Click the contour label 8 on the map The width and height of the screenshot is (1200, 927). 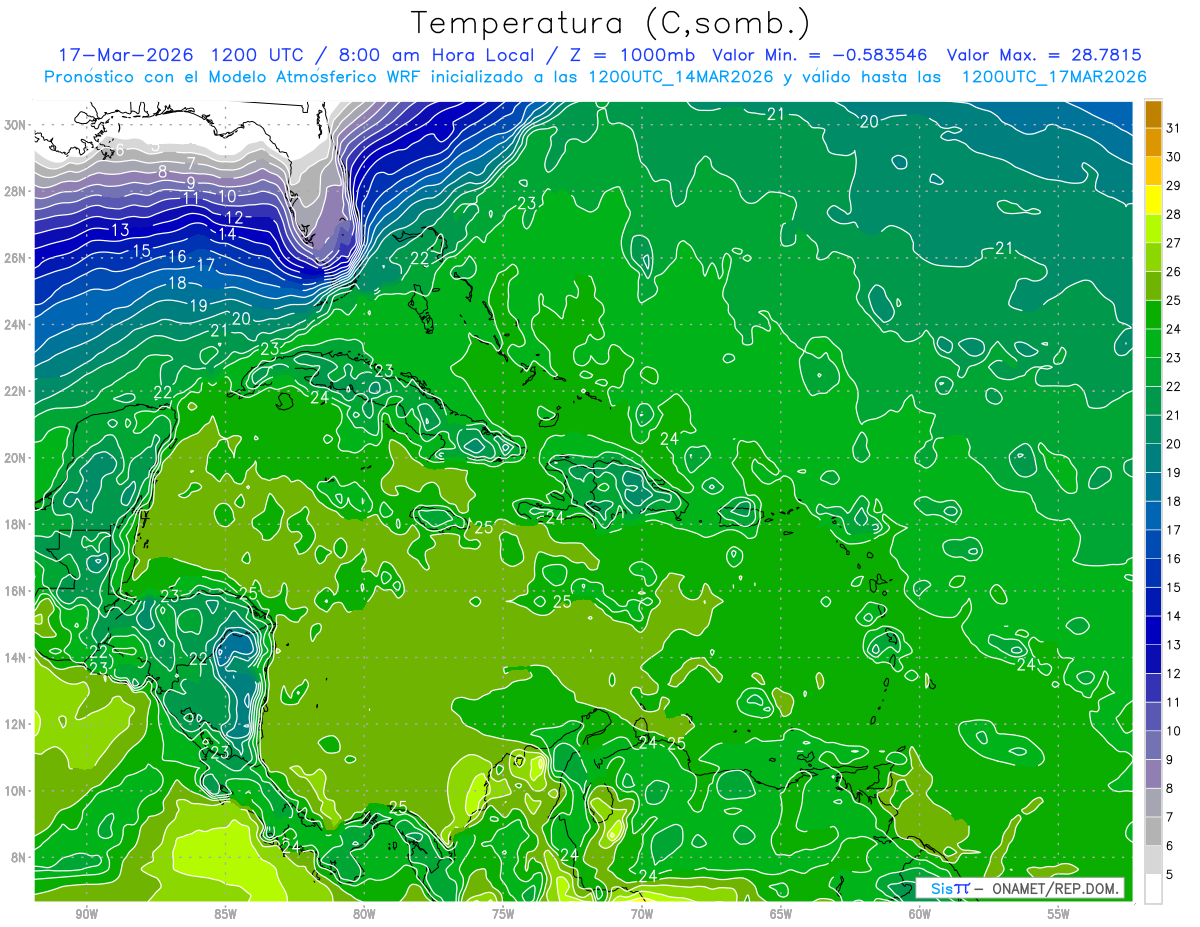point(163,172)
